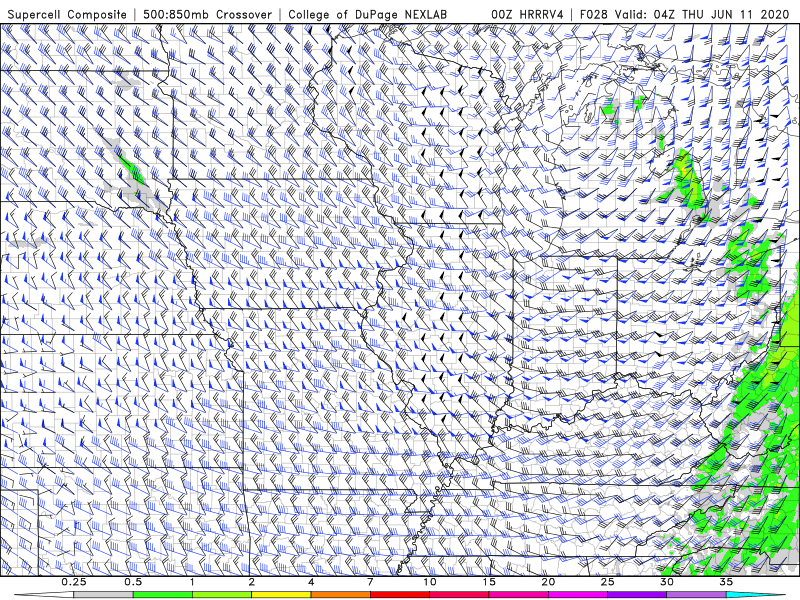
Task: Click the 20–25 color bar segment
Action: pos(578,595)
